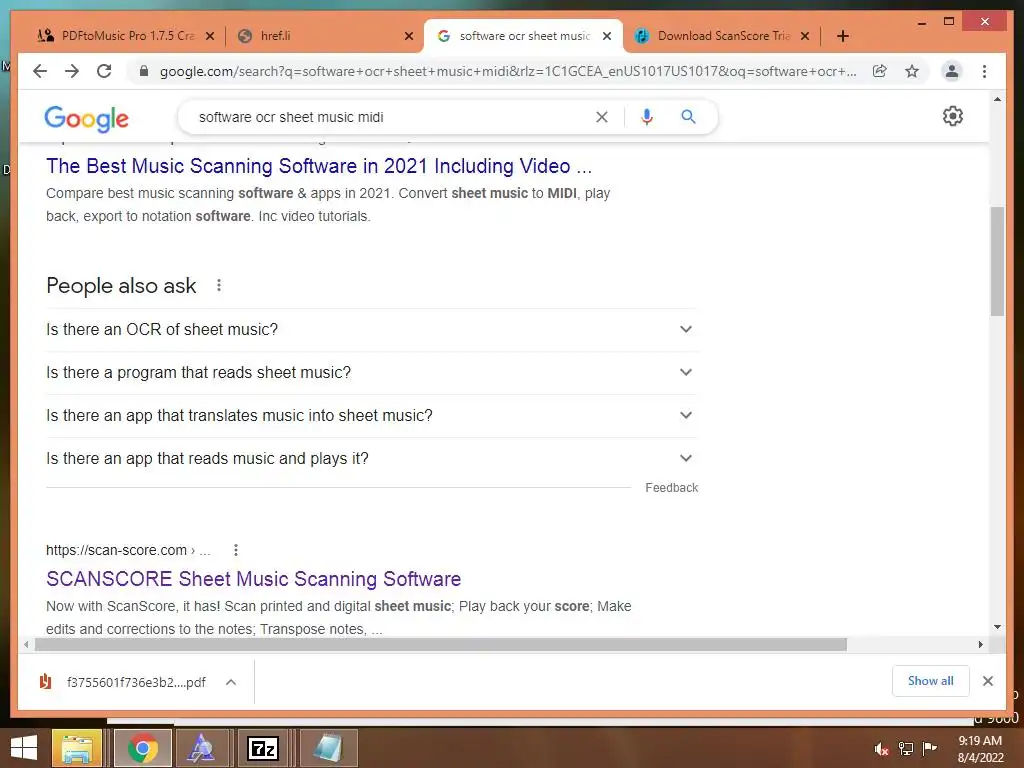Screen dimensions: 1024x768
Task: Start voice search with microphone
Action: (647, 117)
